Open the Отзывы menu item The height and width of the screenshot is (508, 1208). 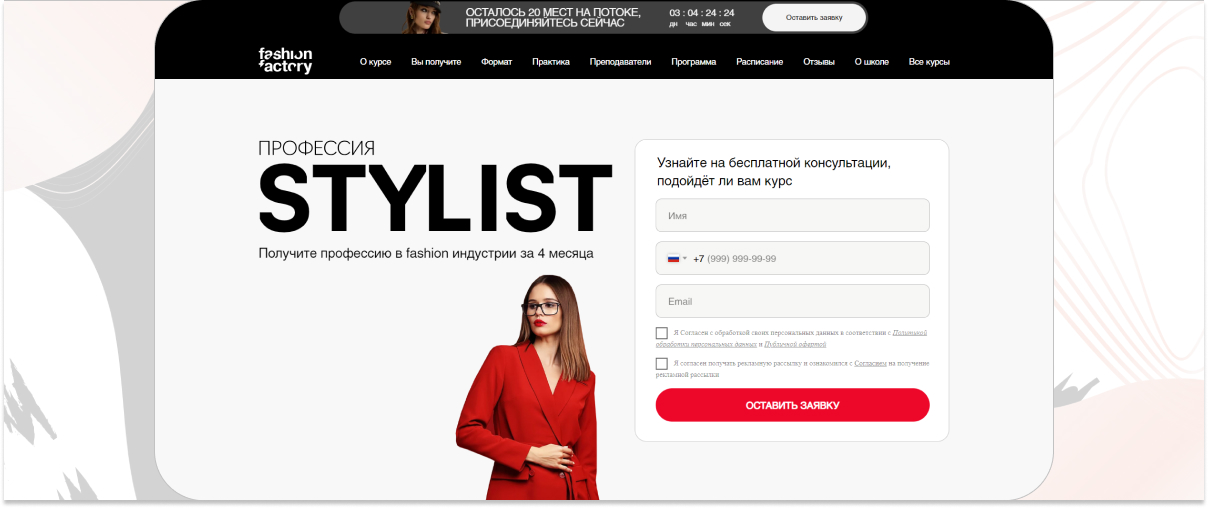[x=819, y=62]
